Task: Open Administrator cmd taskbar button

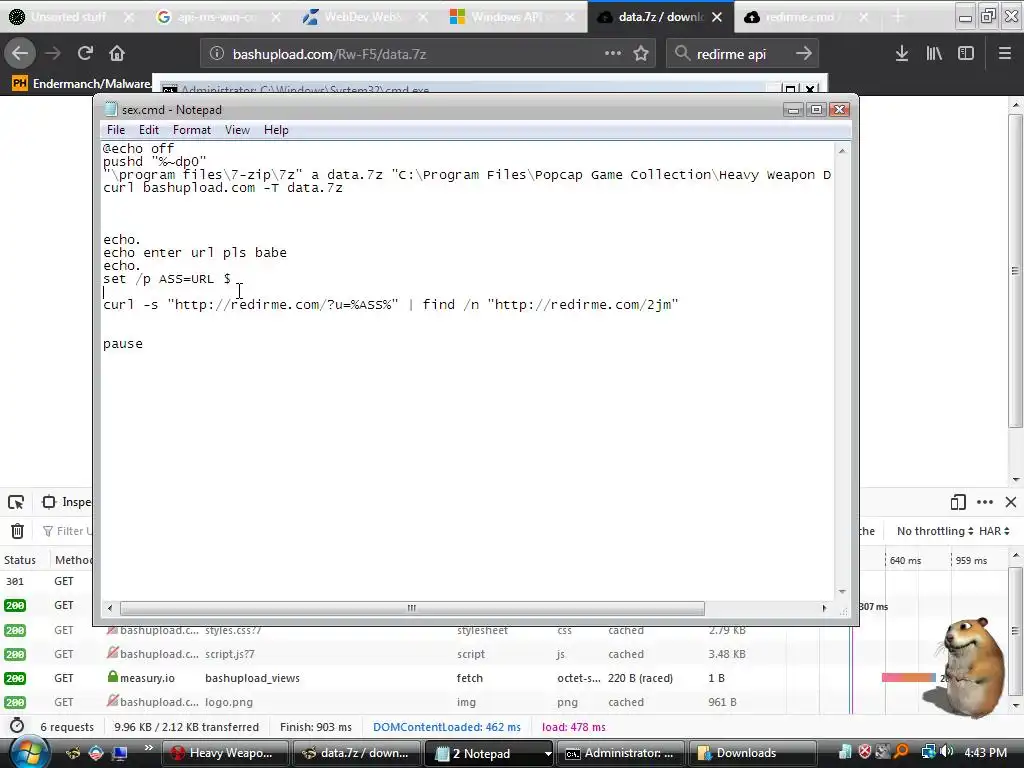Action: click(620, 753)
